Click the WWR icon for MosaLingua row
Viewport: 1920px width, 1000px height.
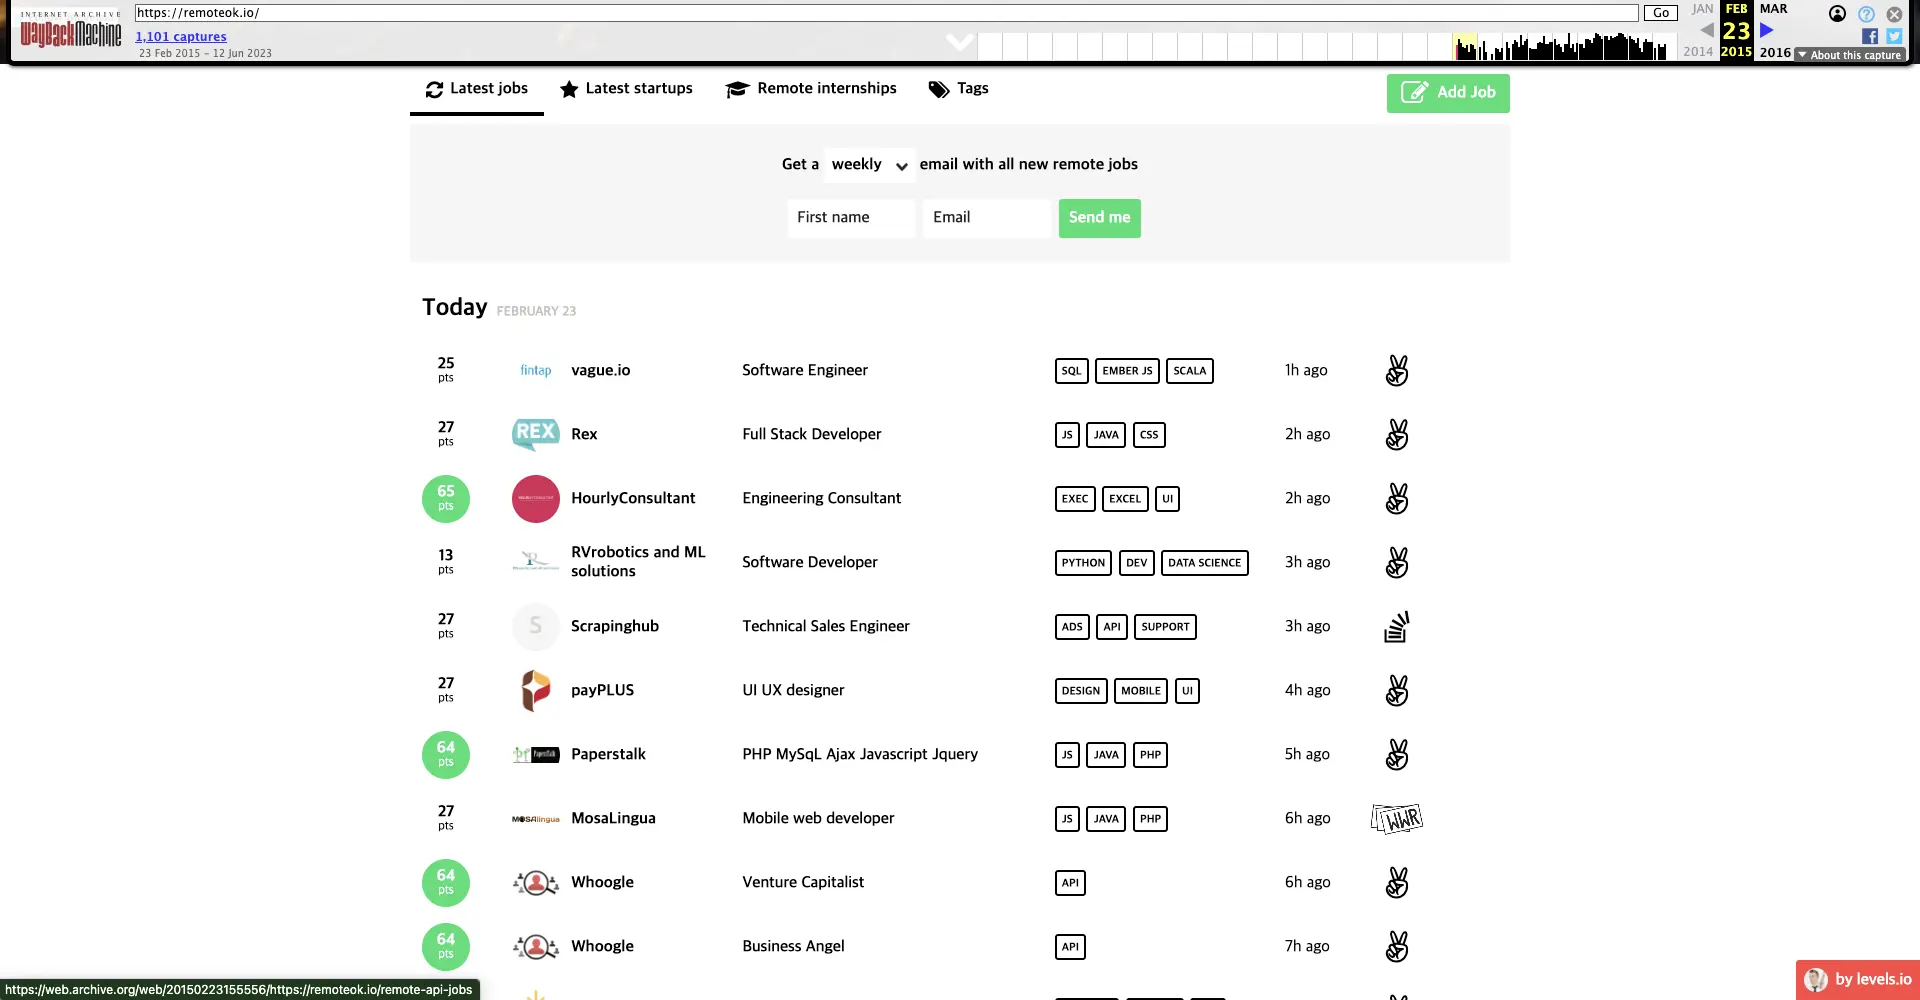[1397, 819]
